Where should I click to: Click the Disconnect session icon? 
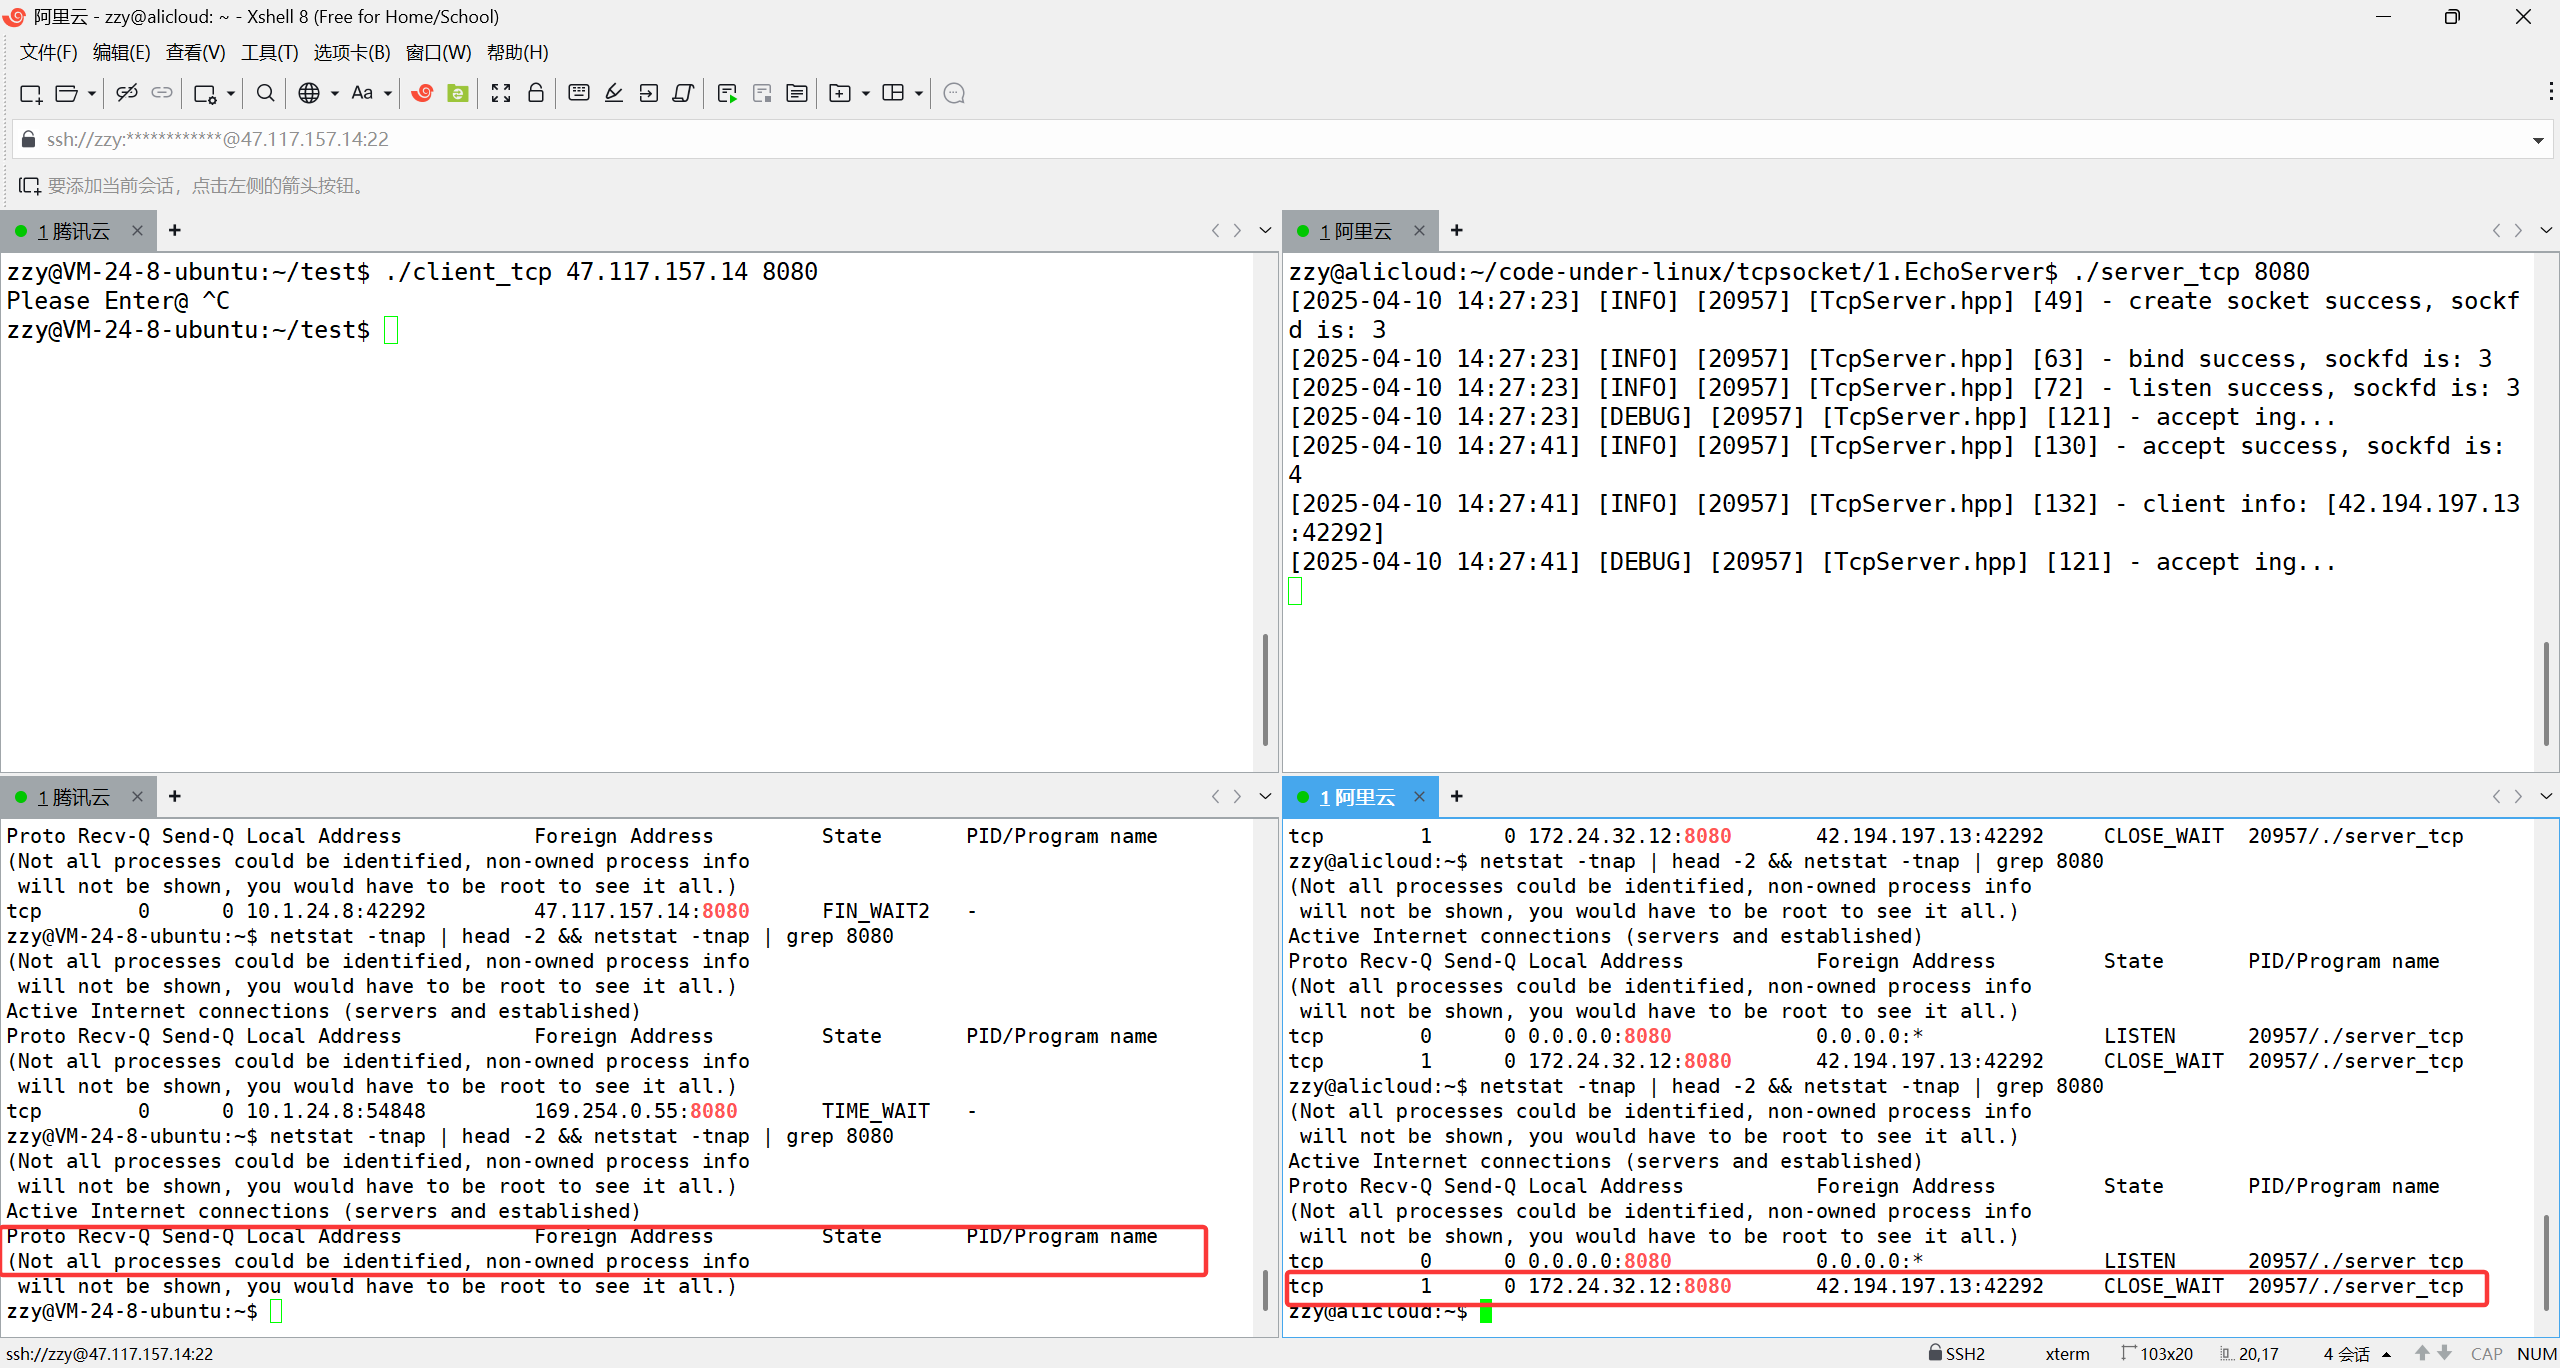click(126, 93)
